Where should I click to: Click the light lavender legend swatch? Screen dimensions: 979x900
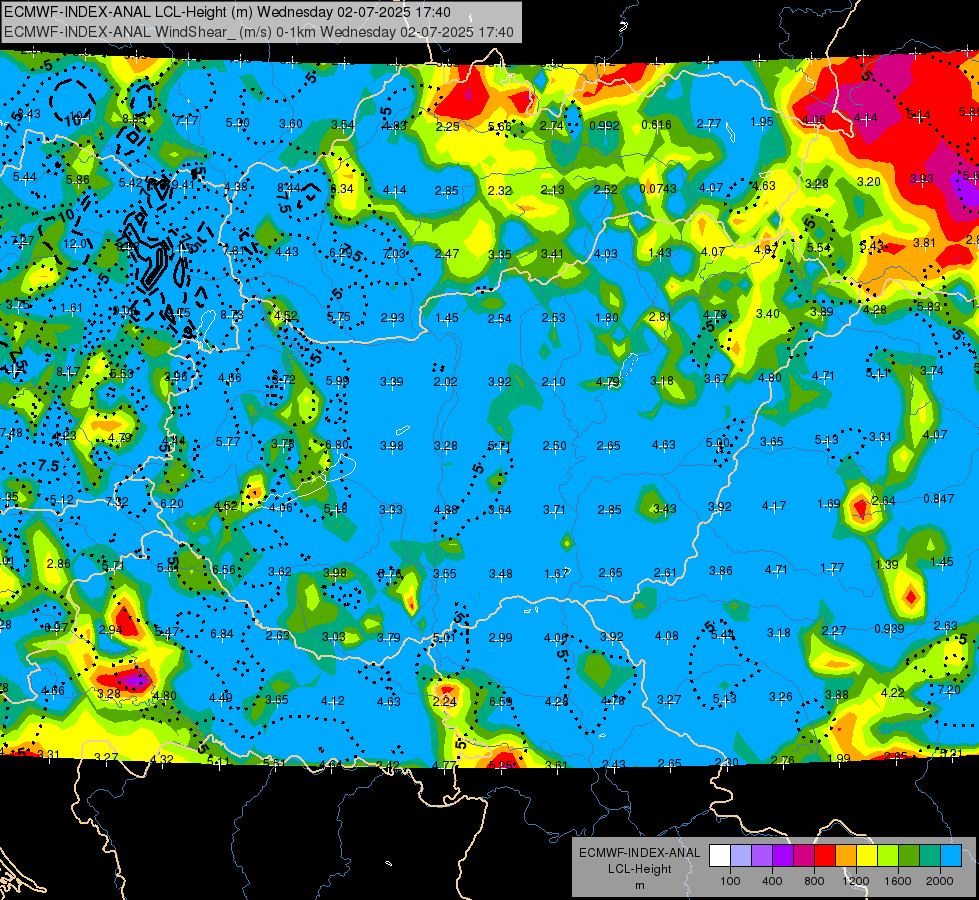point(741,856)
